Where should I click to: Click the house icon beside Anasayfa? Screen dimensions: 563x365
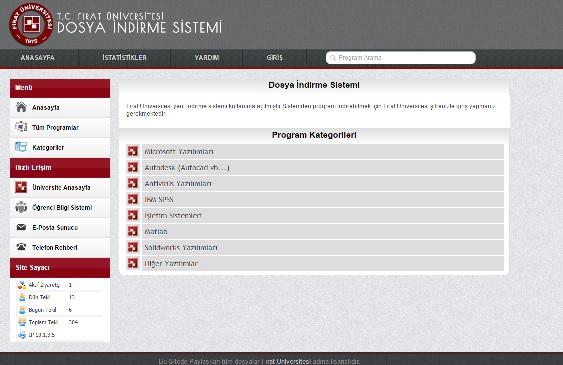(21, 107)
